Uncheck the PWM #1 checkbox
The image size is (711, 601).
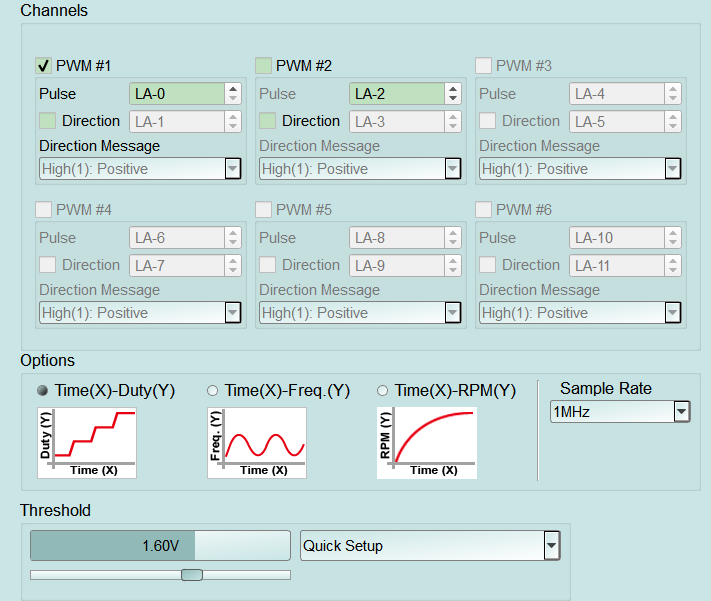(44, 66)
